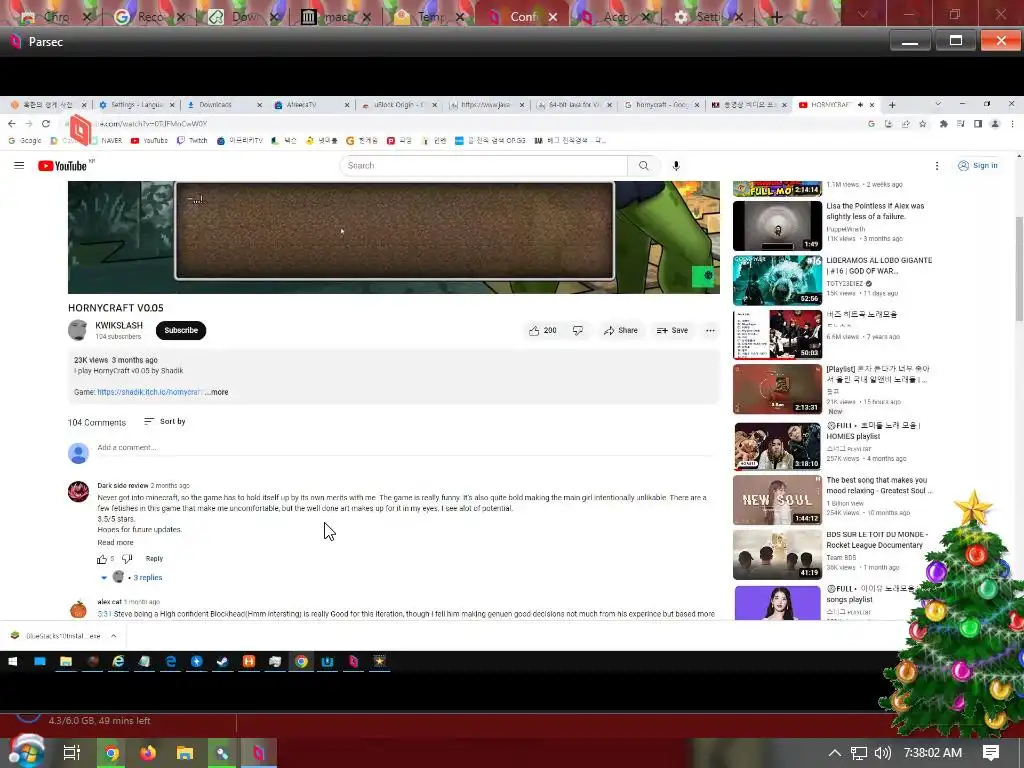Open the YouTube hamburger guide menu
Viewport: 1024px width, 768px height.
[19, 166]
